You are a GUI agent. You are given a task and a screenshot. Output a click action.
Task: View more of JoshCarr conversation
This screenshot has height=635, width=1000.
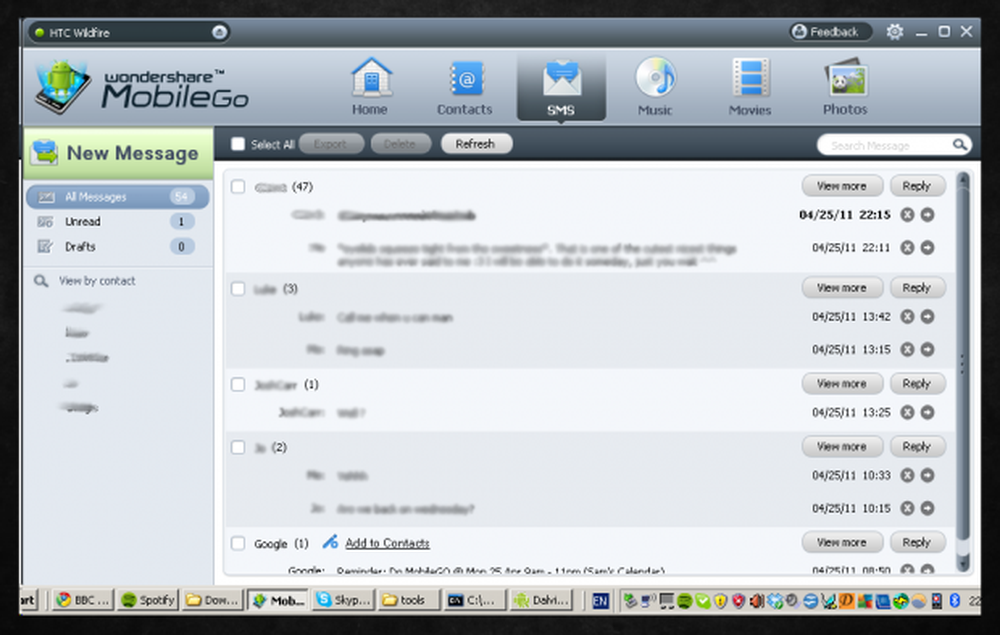click(842, 384)
